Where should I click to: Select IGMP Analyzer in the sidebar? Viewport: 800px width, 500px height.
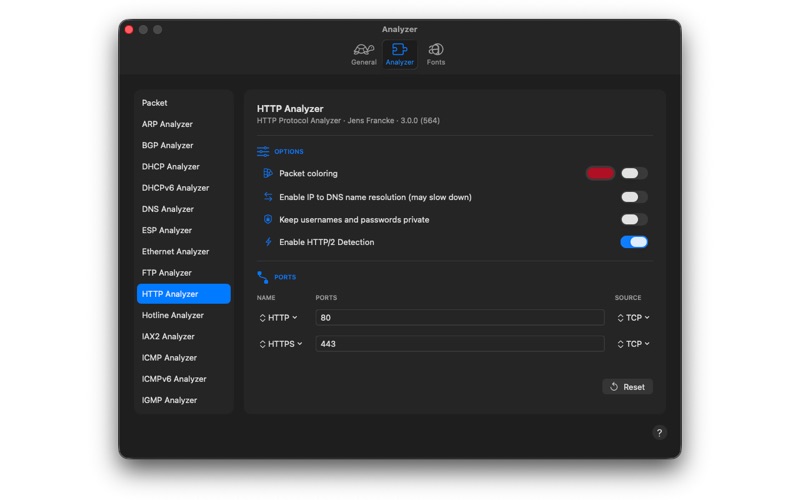click(184, 401)
